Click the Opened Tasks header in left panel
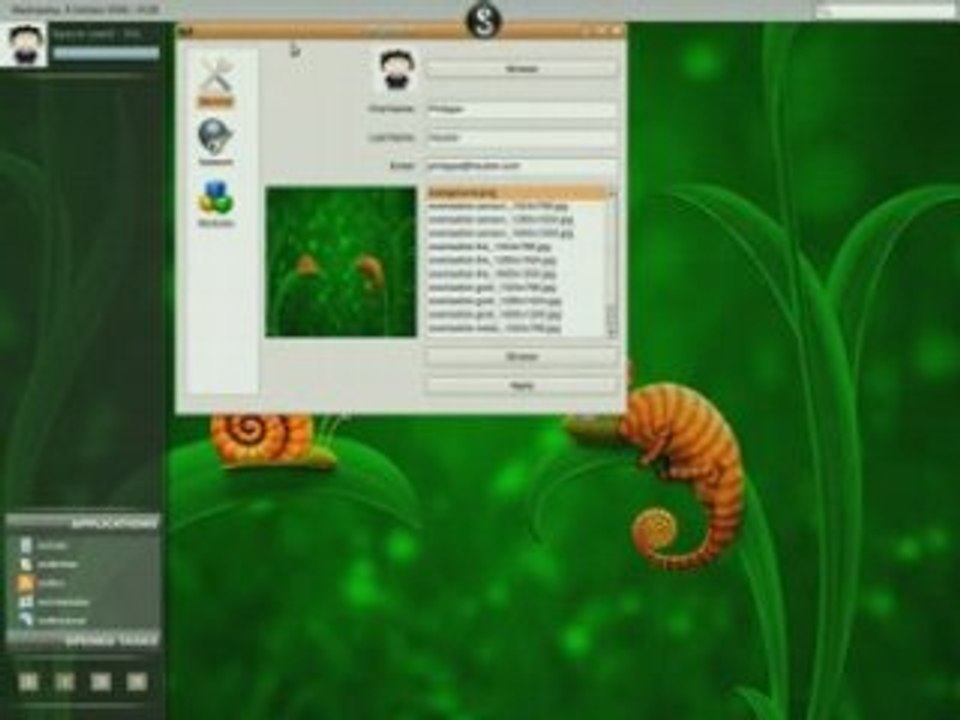 (82, 641)
